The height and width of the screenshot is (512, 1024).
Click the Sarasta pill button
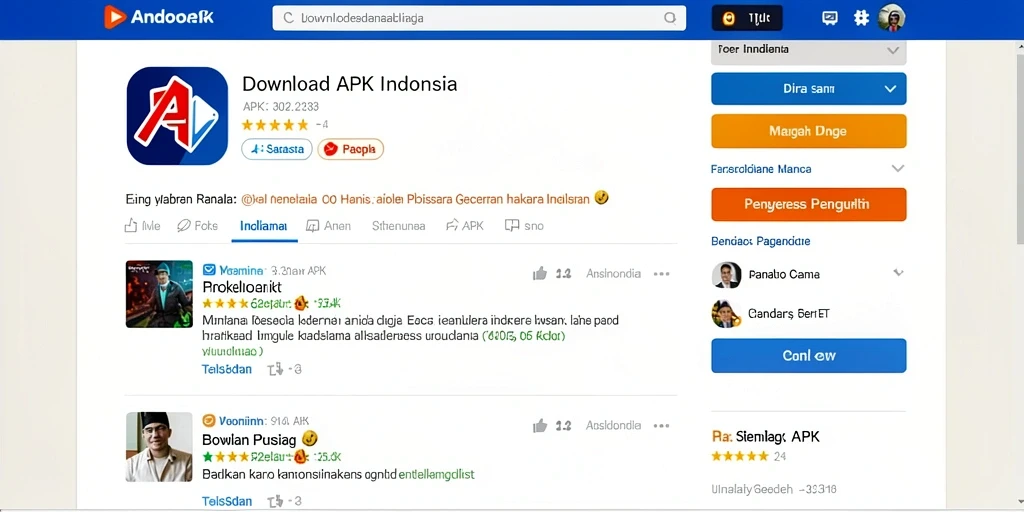pyautogui.click(x=277, y=149)
